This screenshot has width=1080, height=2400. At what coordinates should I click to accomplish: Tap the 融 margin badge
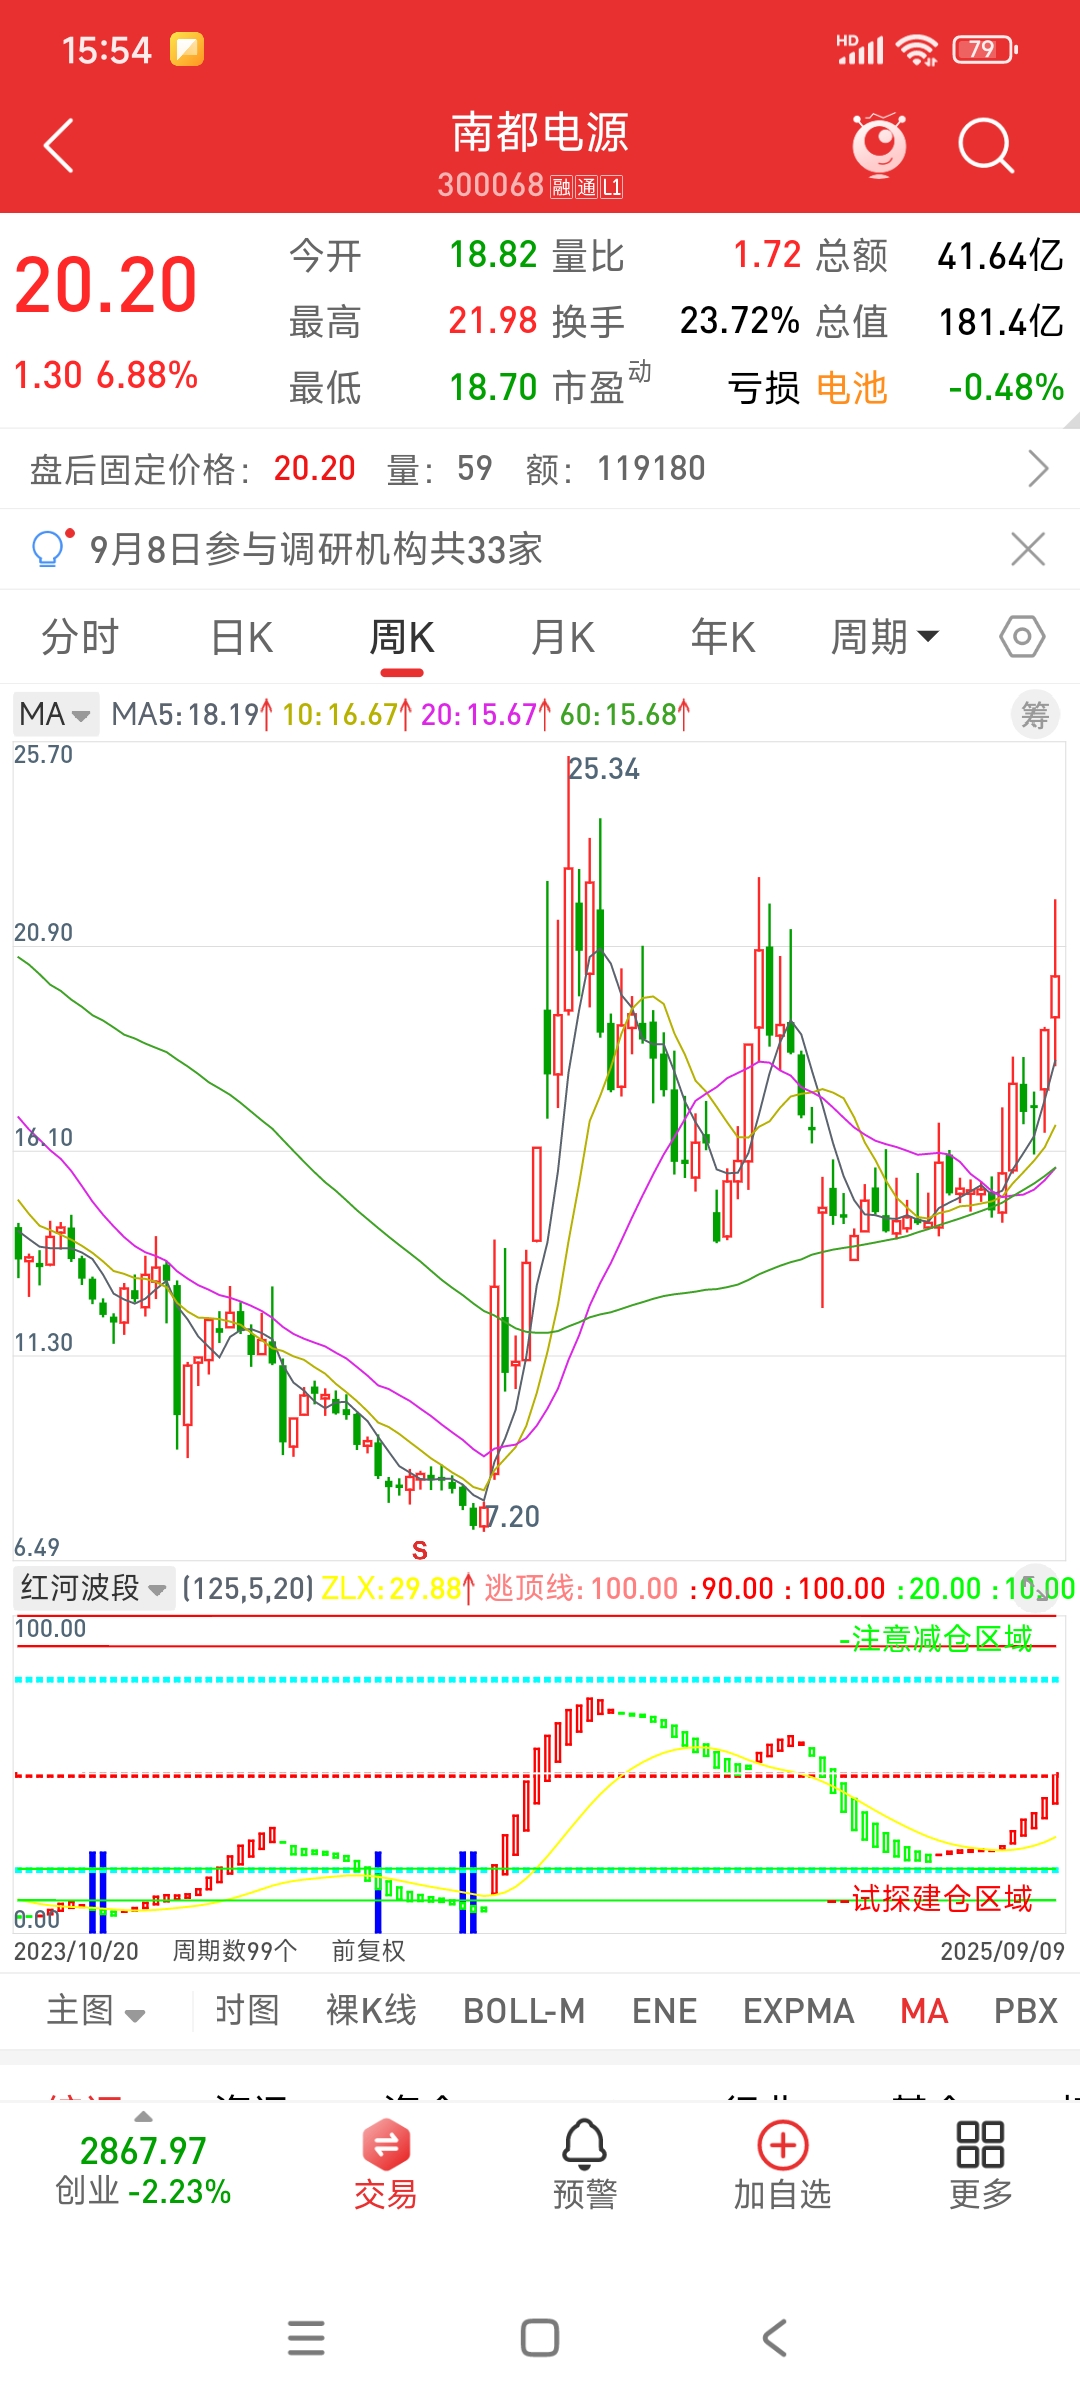561,187
